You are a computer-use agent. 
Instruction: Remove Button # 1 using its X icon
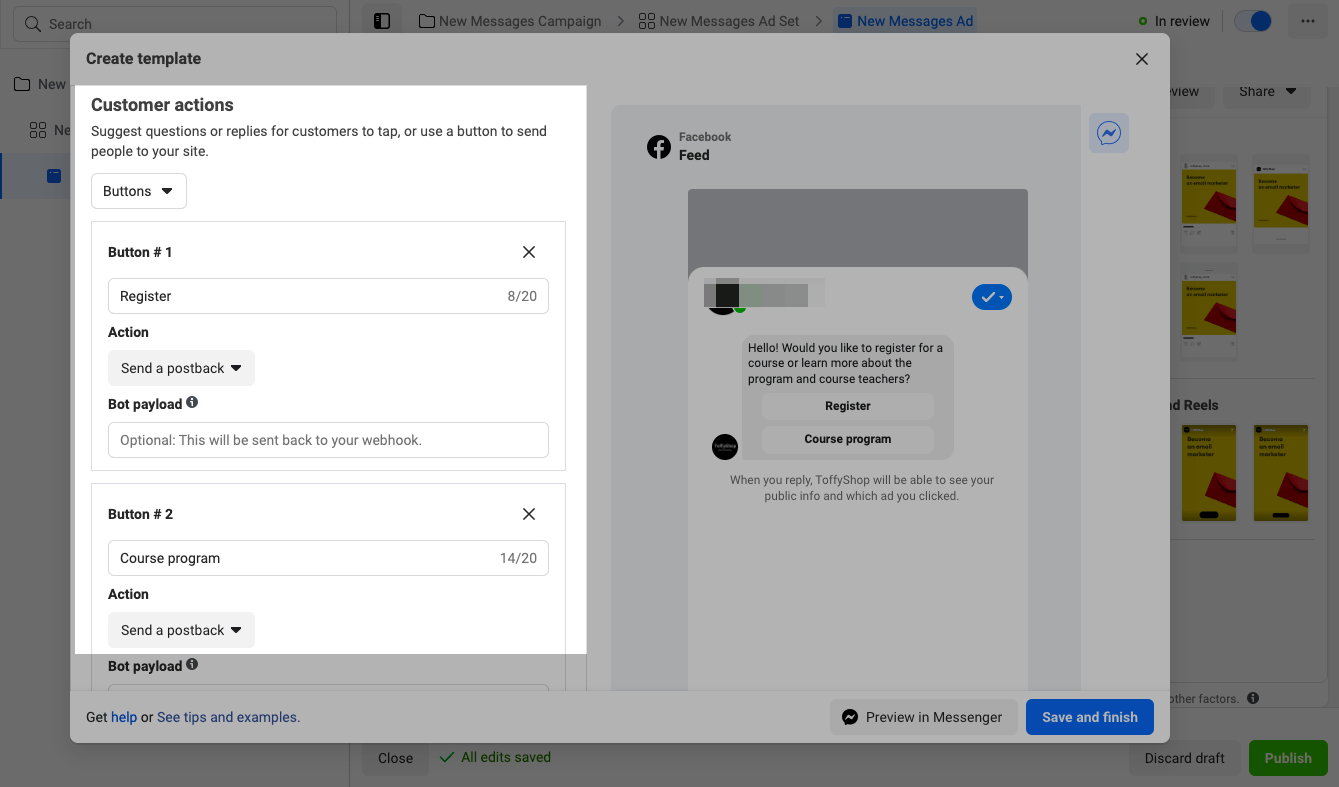point(529,252)
